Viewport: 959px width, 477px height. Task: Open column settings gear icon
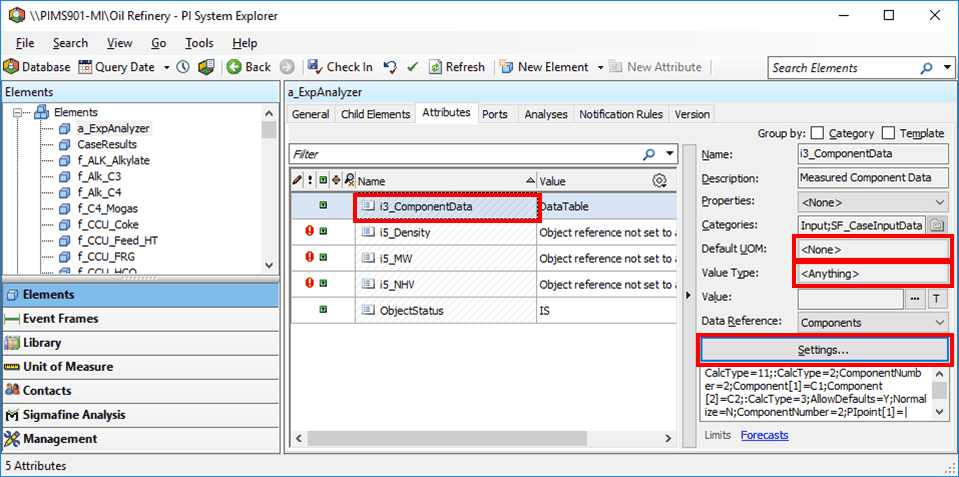659,181
